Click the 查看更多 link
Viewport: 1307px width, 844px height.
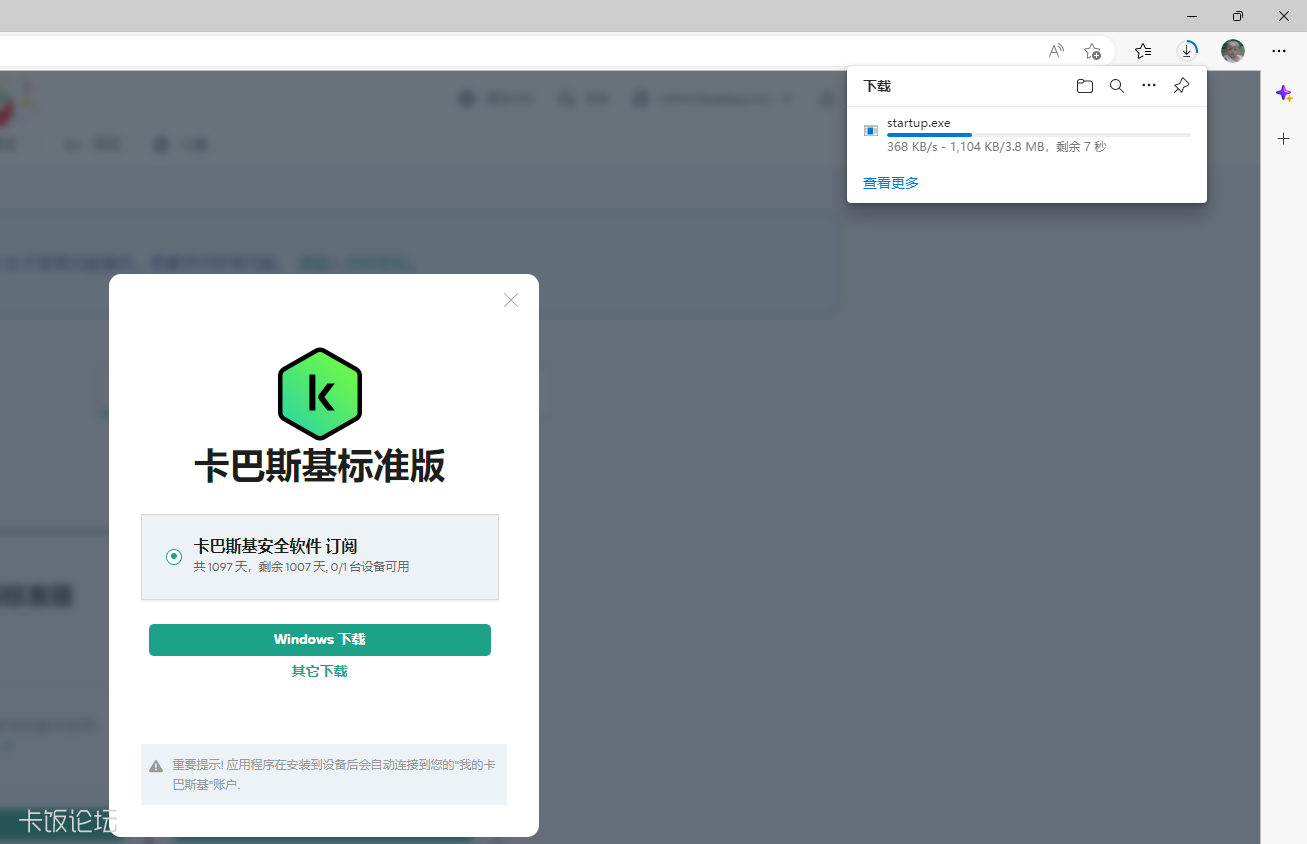(891, 183)
